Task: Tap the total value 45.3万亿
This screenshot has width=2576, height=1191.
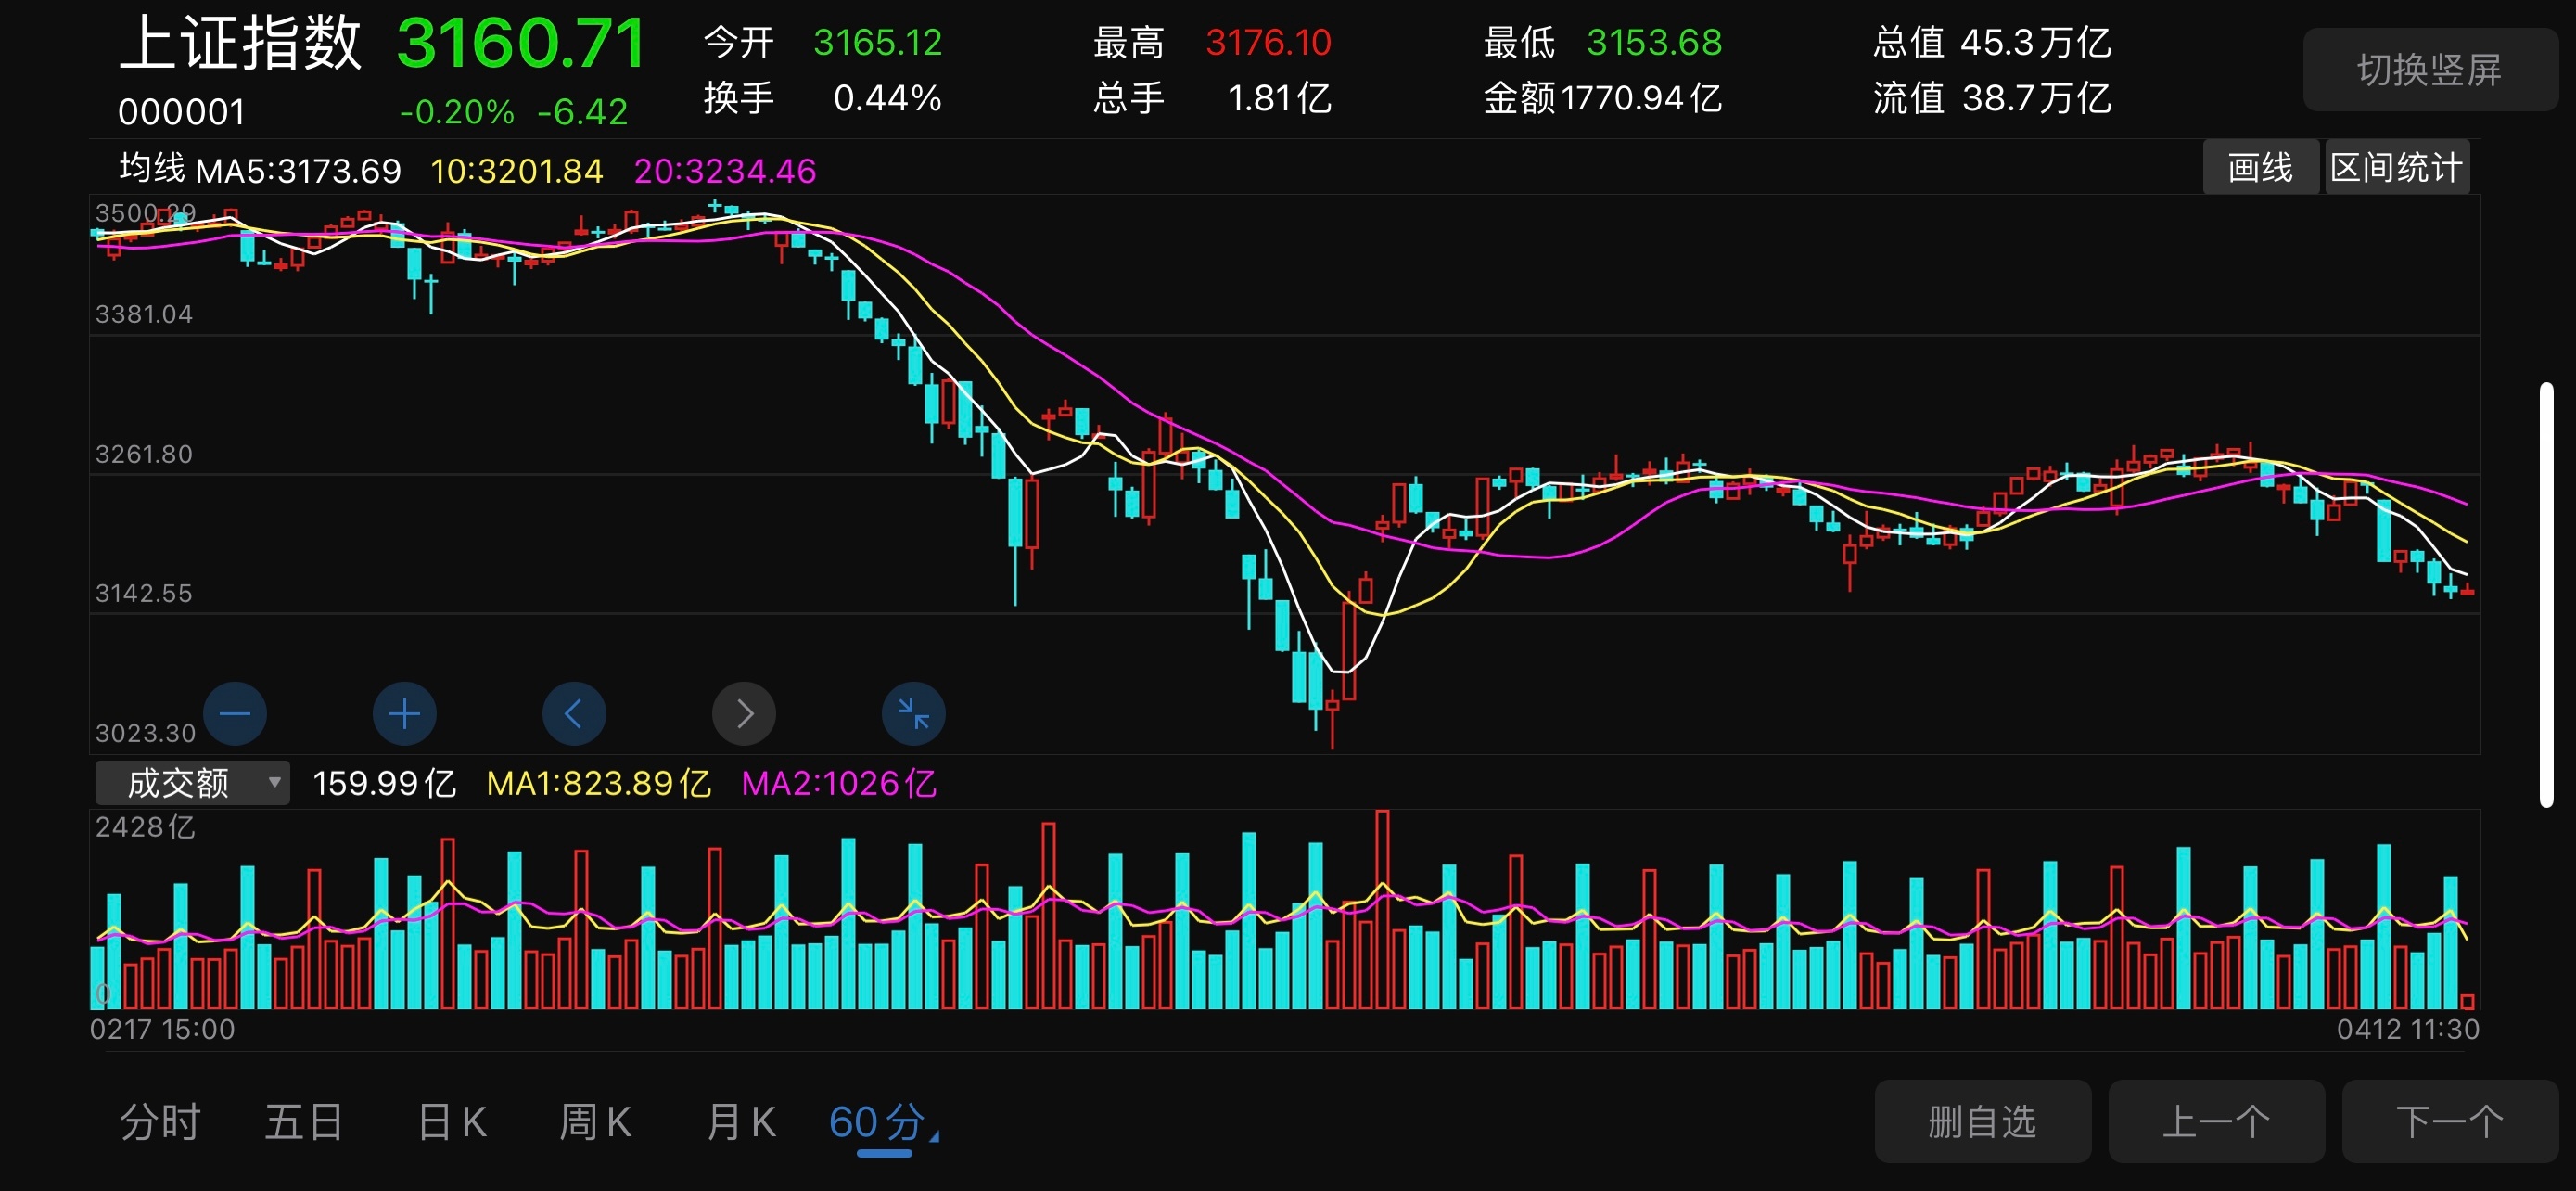Action: tap(2035, 42)
